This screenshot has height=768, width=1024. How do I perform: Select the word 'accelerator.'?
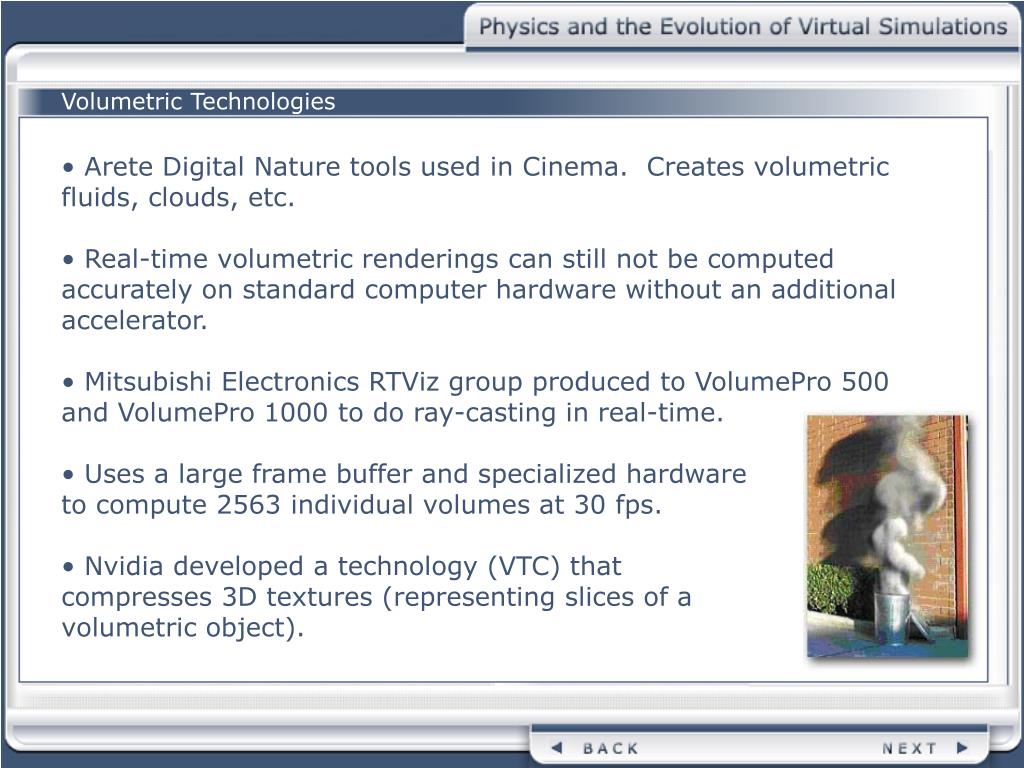pyautogui.click(x=134, y=321)
